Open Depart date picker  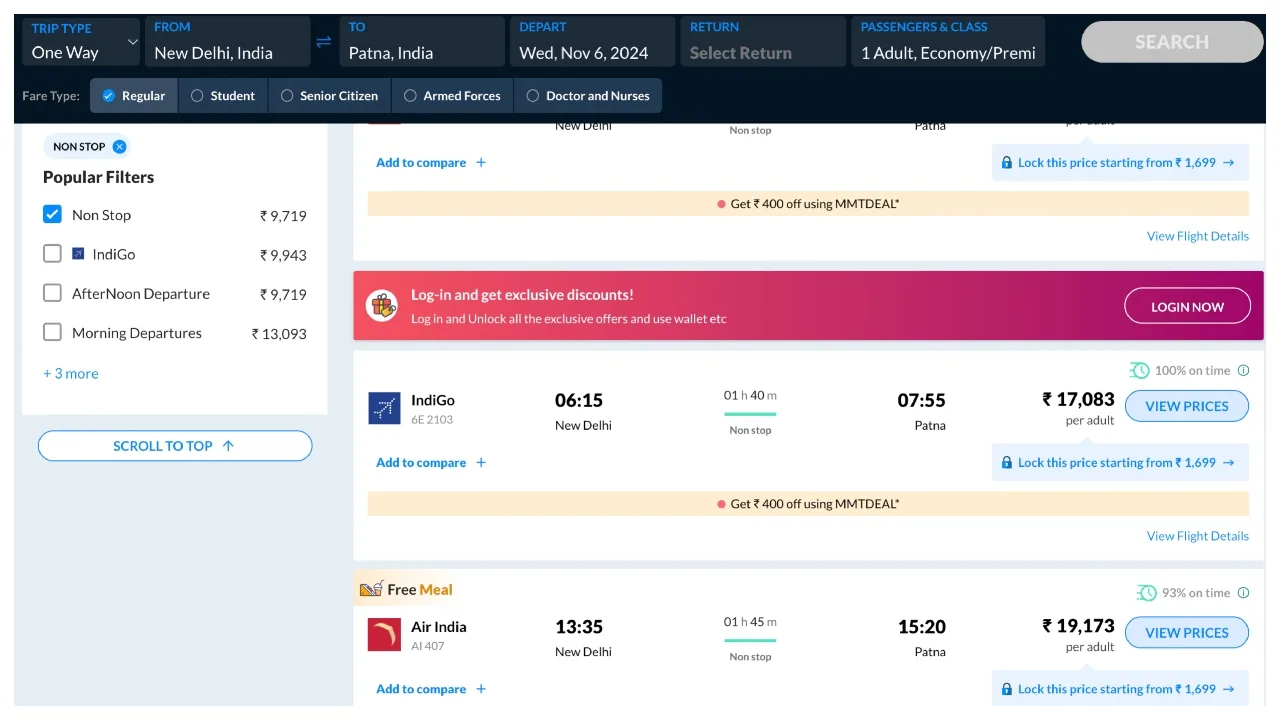pyautogui.click(x=593, y=42)
